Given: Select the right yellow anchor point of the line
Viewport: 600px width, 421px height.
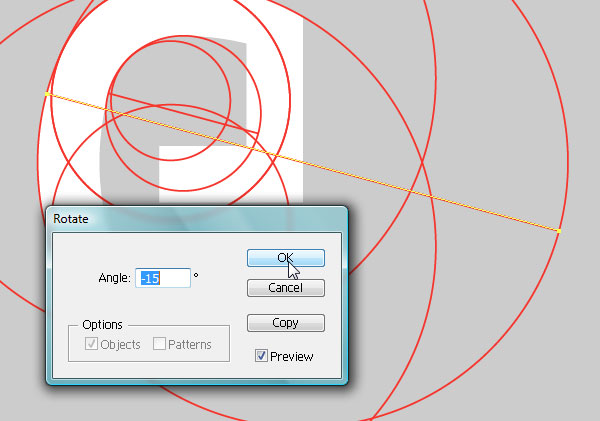Looking at the screenshot, I should coord(559,231).
